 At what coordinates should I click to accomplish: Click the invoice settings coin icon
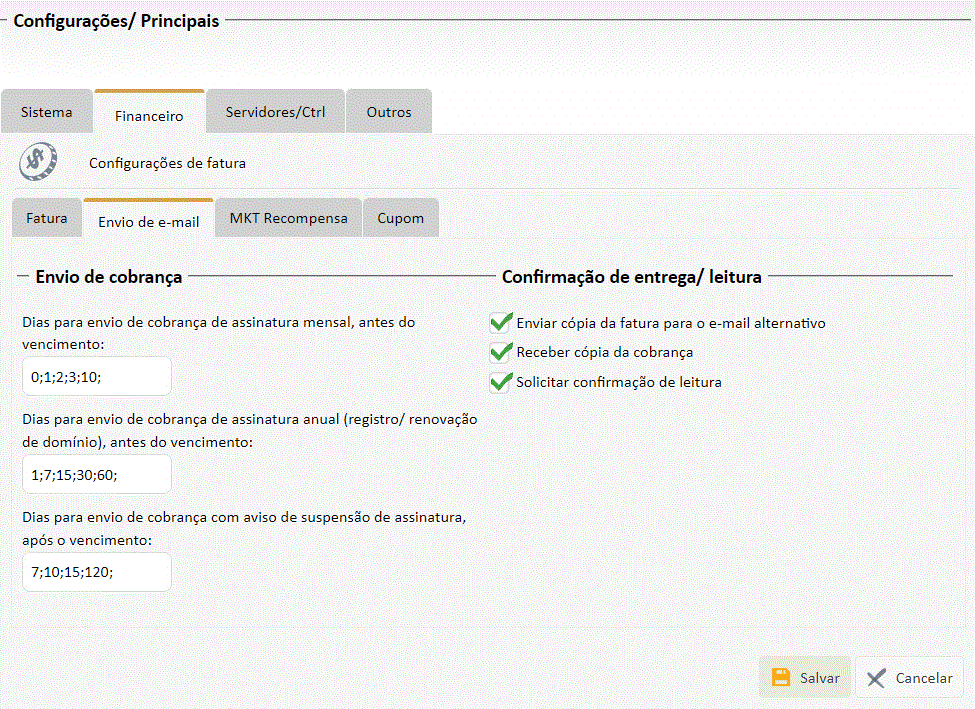coord(39,162)
